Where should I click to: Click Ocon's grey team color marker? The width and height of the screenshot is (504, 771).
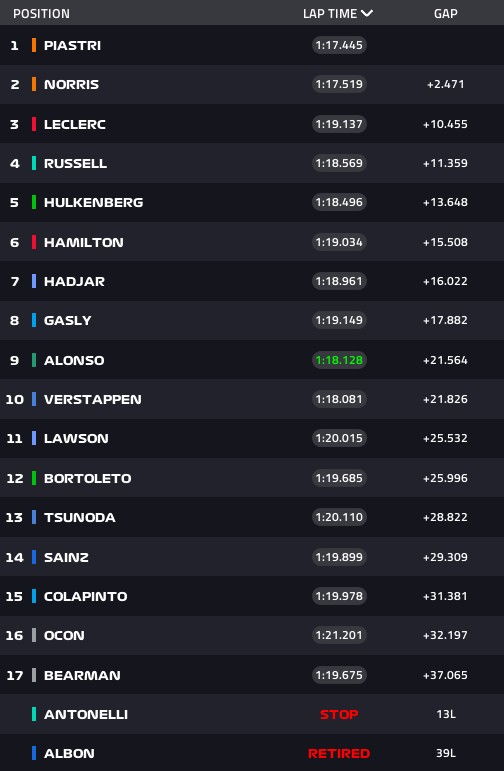[34, 635]
